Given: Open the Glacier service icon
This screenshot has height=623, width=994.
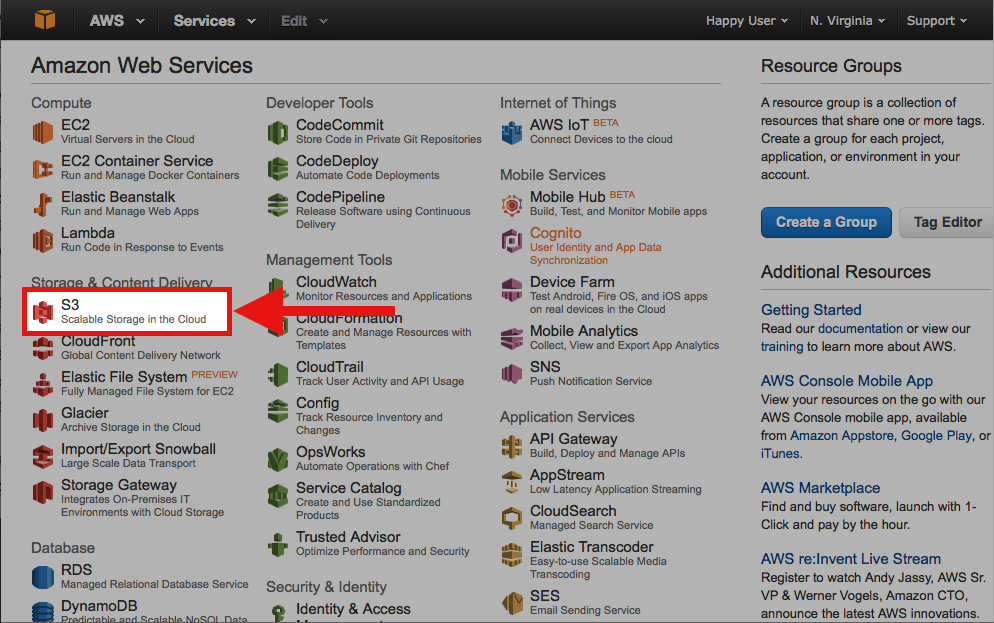Looking at the screenshot, I should (x=43, y=420).
